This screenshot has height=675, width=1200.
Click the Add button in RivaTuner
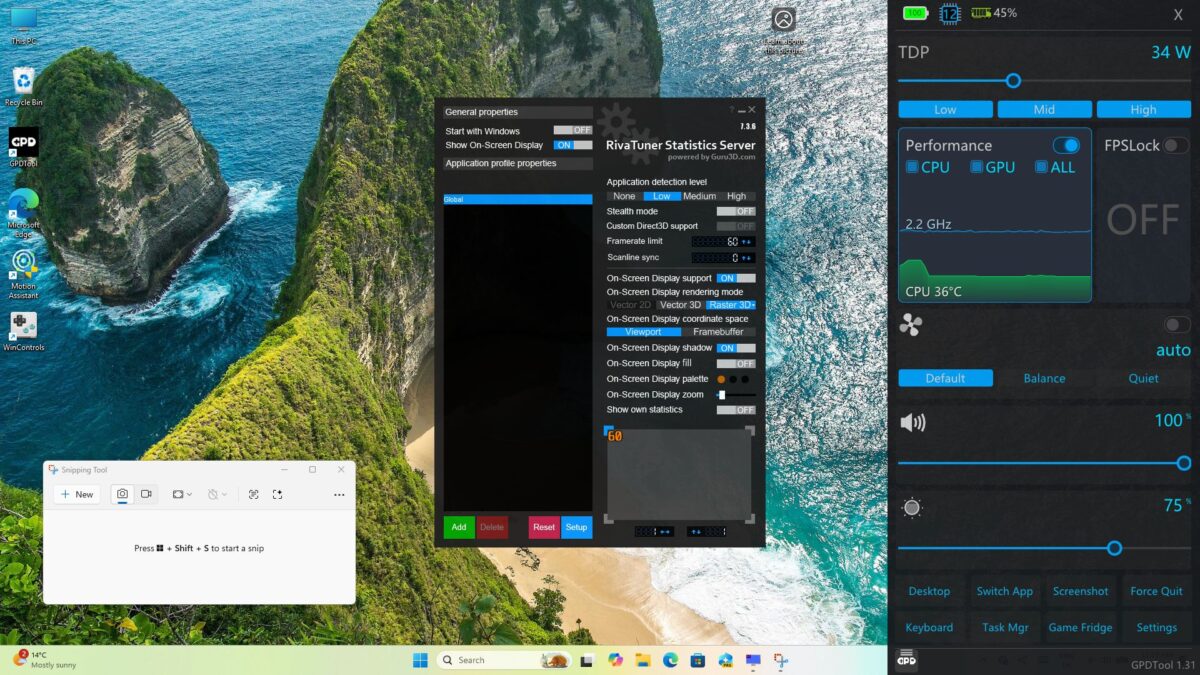(x=458, y=527)
